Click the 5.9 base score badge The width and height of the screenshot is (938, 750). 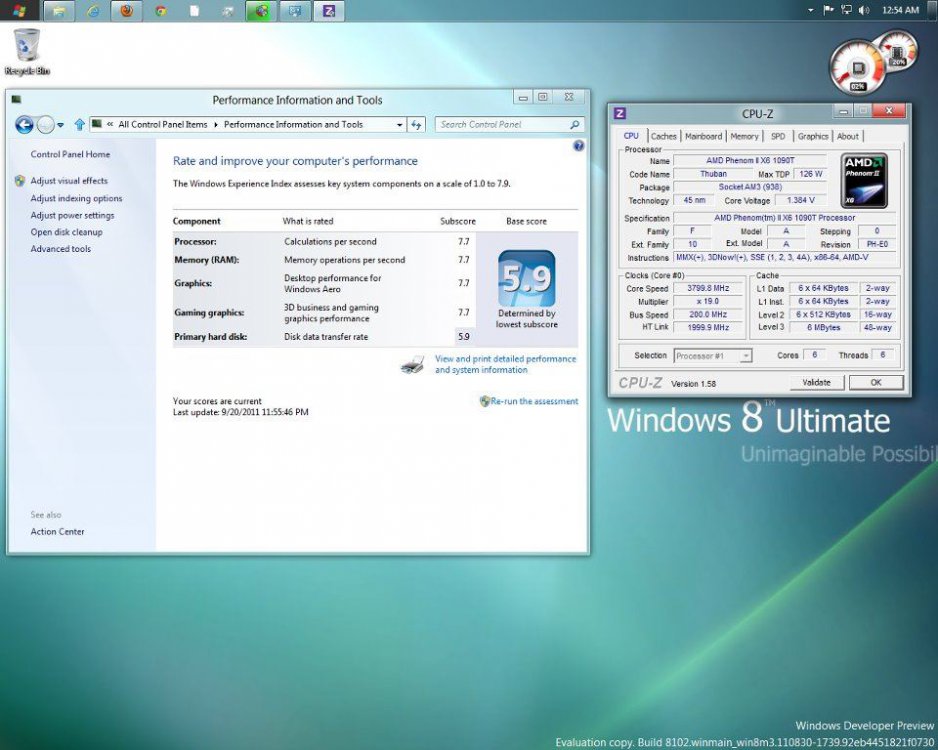point(526,279)
